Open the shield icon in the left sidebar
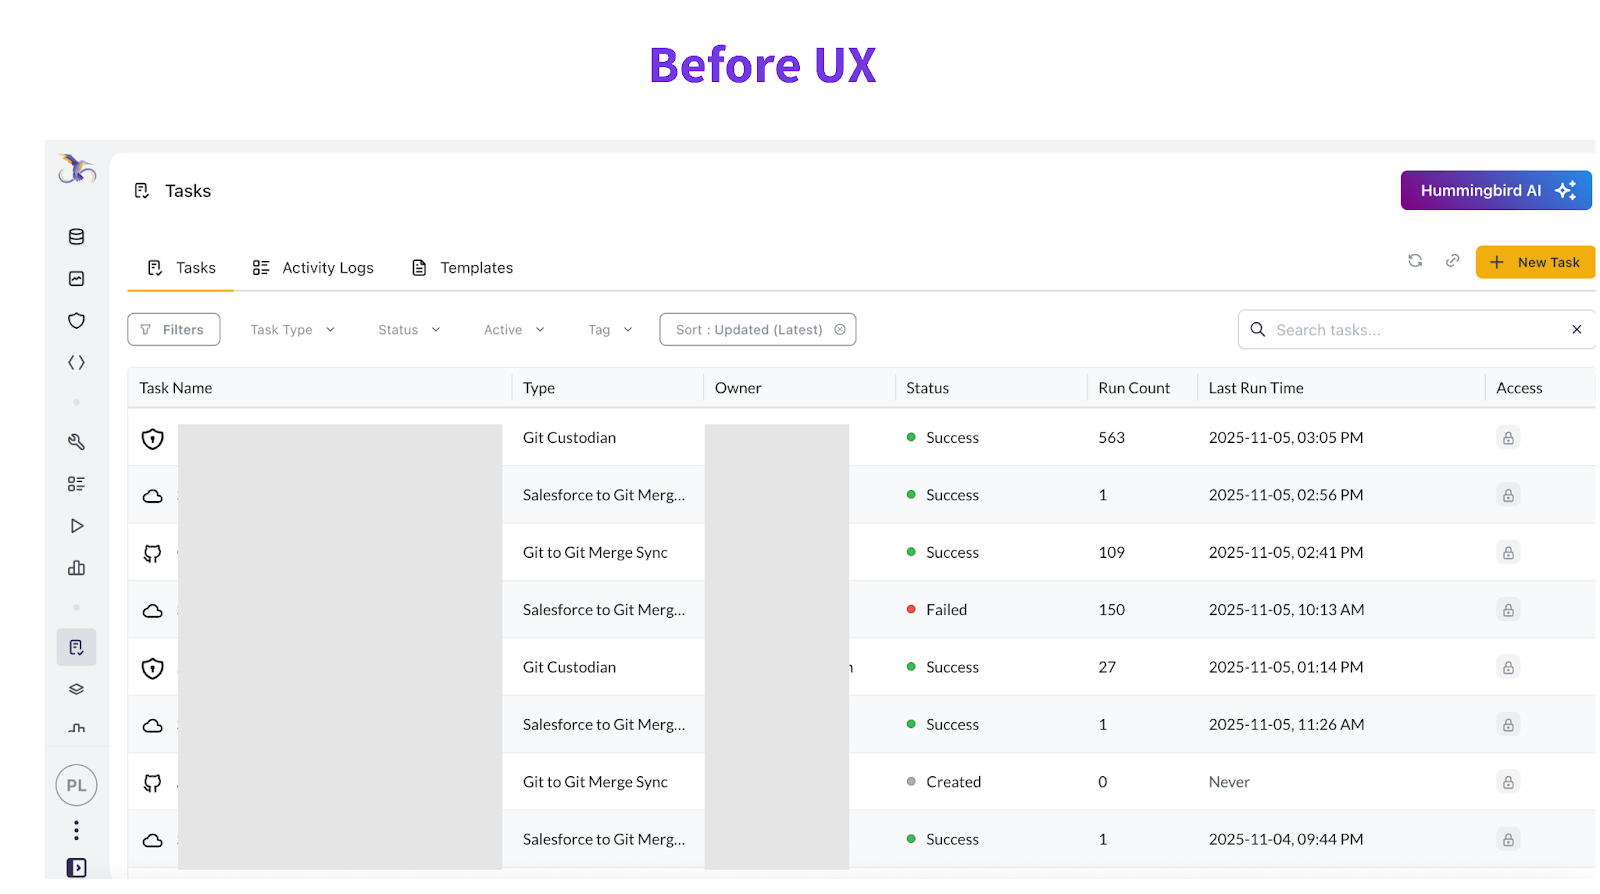The height and width of the screenshot is (894, 1600). click(76, 321)
